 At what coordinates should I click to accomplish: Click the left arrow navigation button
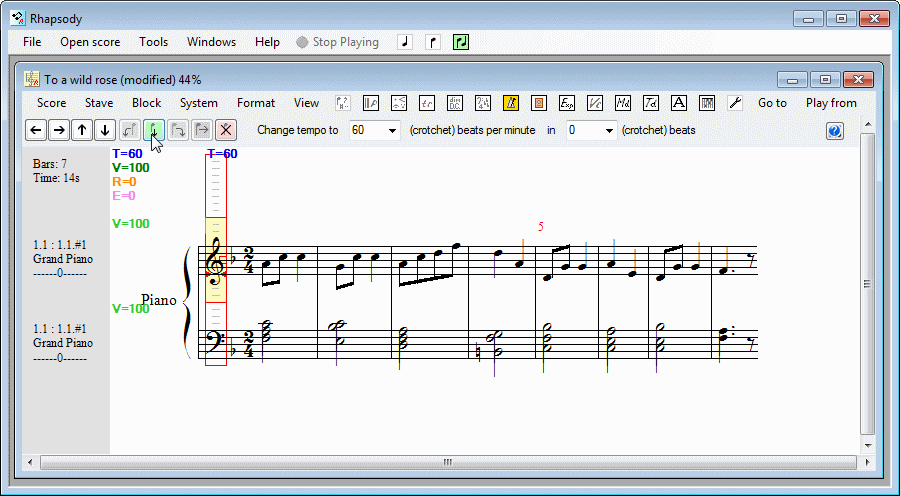36,130
